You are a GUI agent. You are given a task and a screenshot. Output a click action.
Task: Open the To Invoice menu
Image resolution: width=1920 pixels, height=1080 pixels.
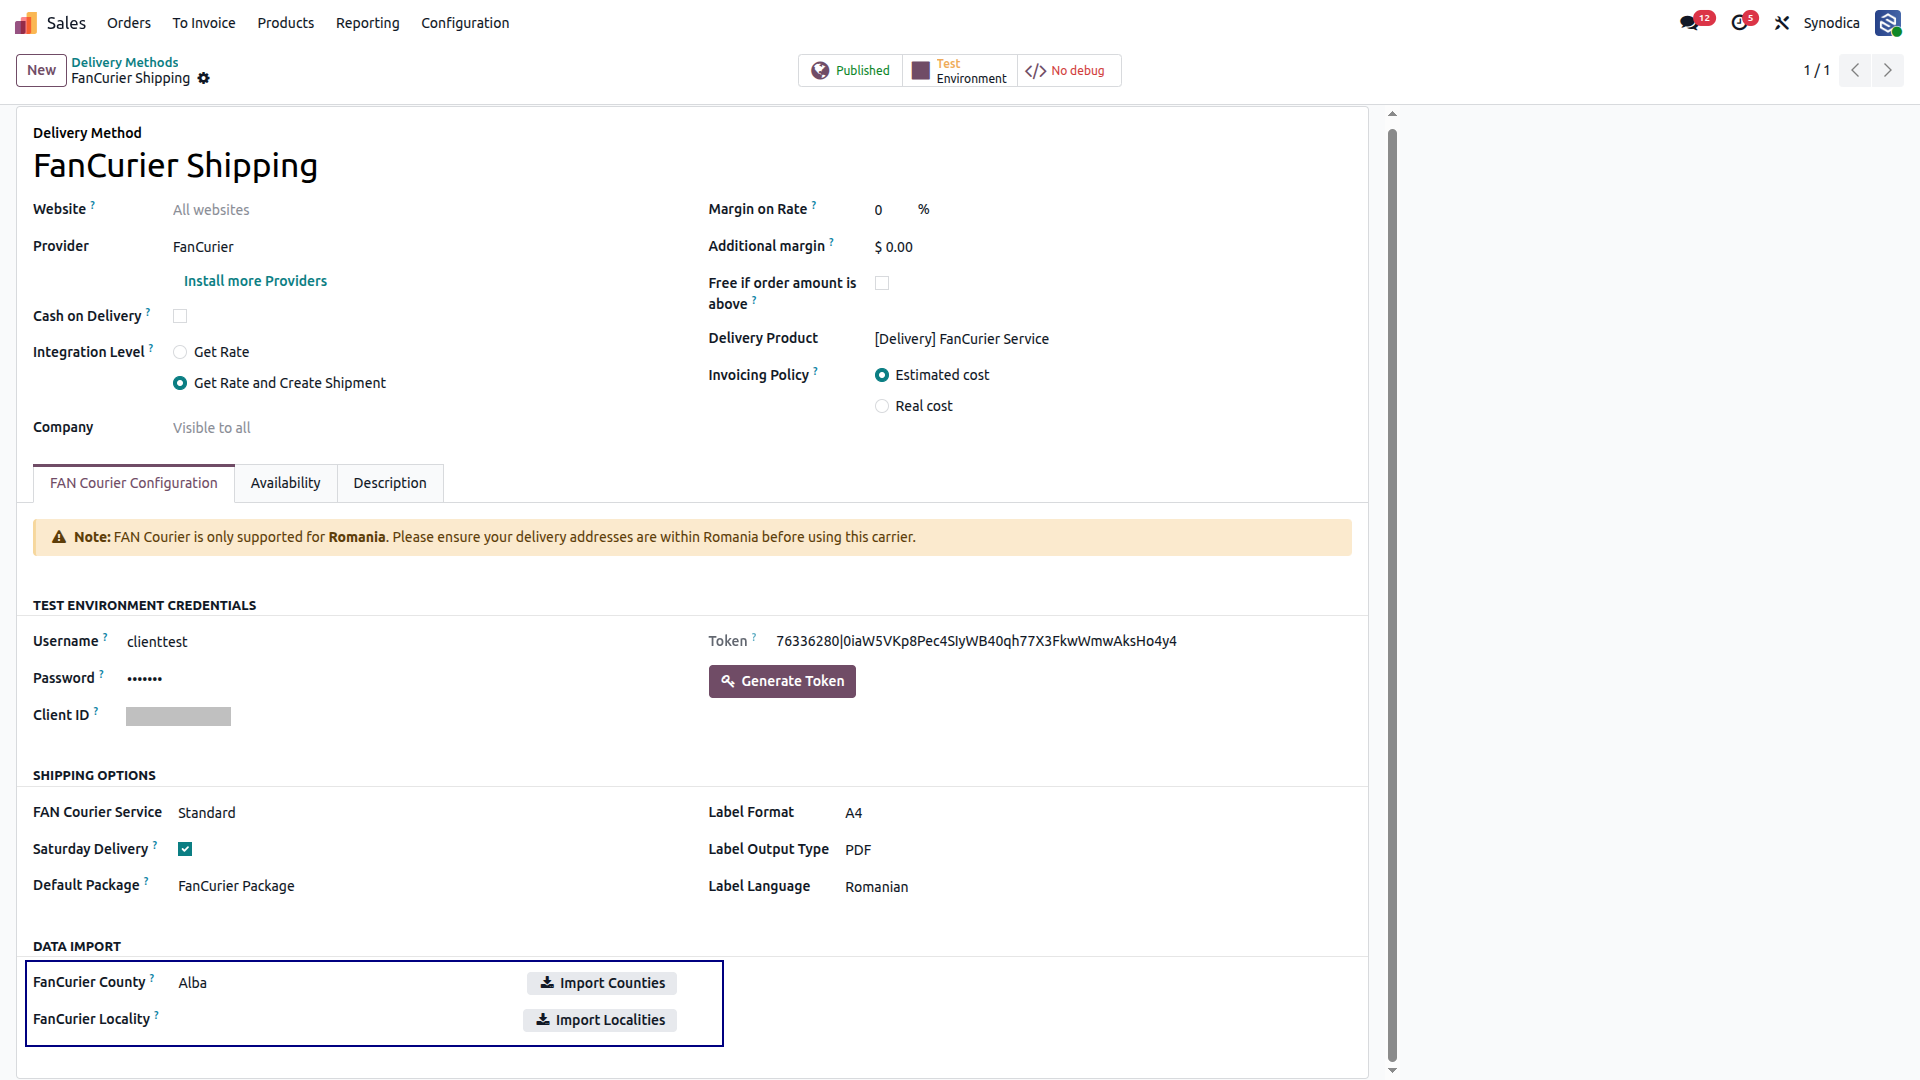pos(204,23)
